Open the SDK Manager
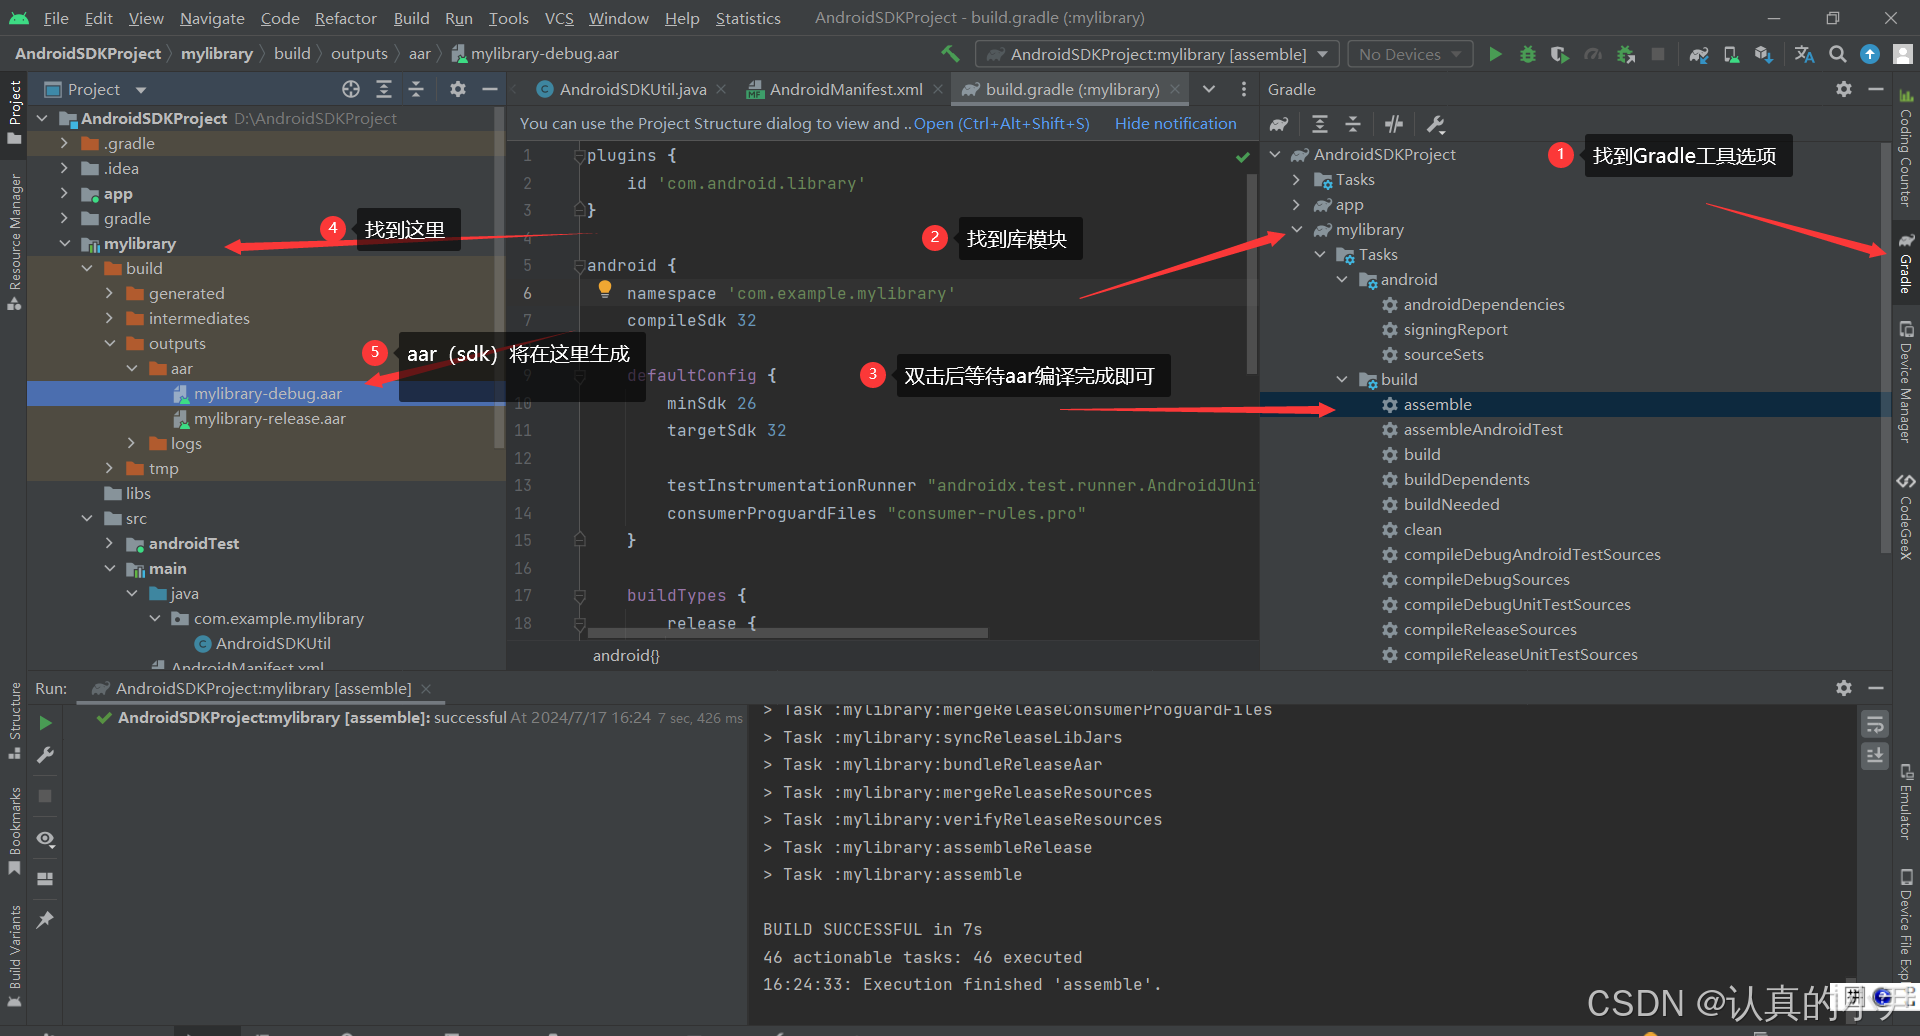This screenshot has height=1036, width=1920. [1762, 54]
